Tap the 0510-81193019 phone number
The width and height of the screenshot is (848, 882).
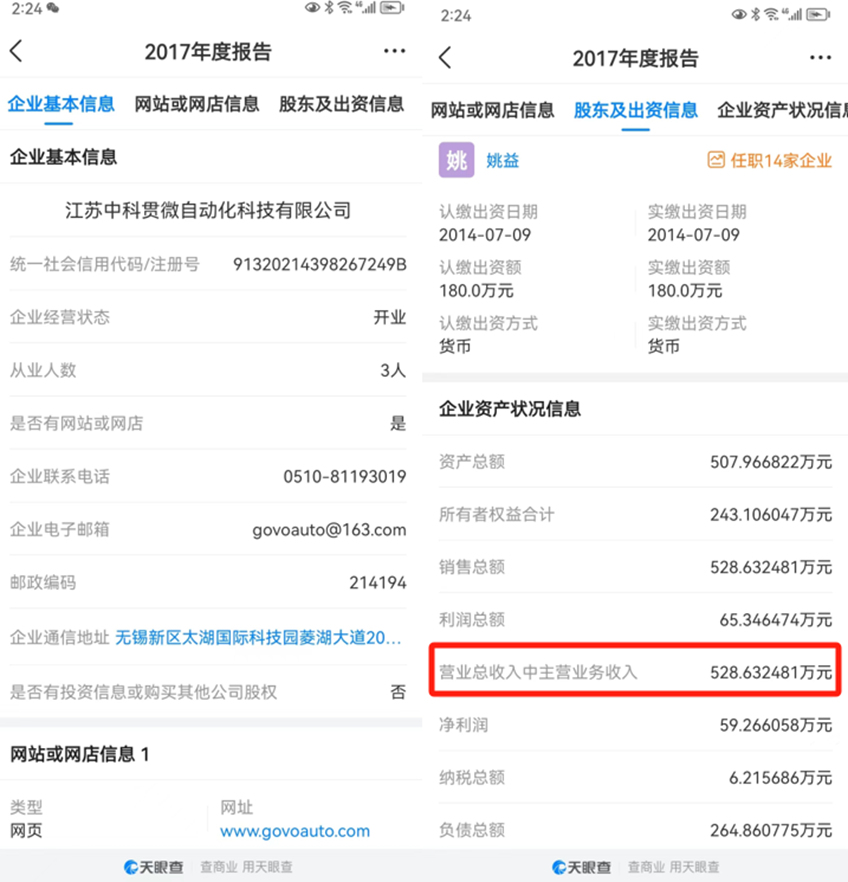[x=345, y=477]
